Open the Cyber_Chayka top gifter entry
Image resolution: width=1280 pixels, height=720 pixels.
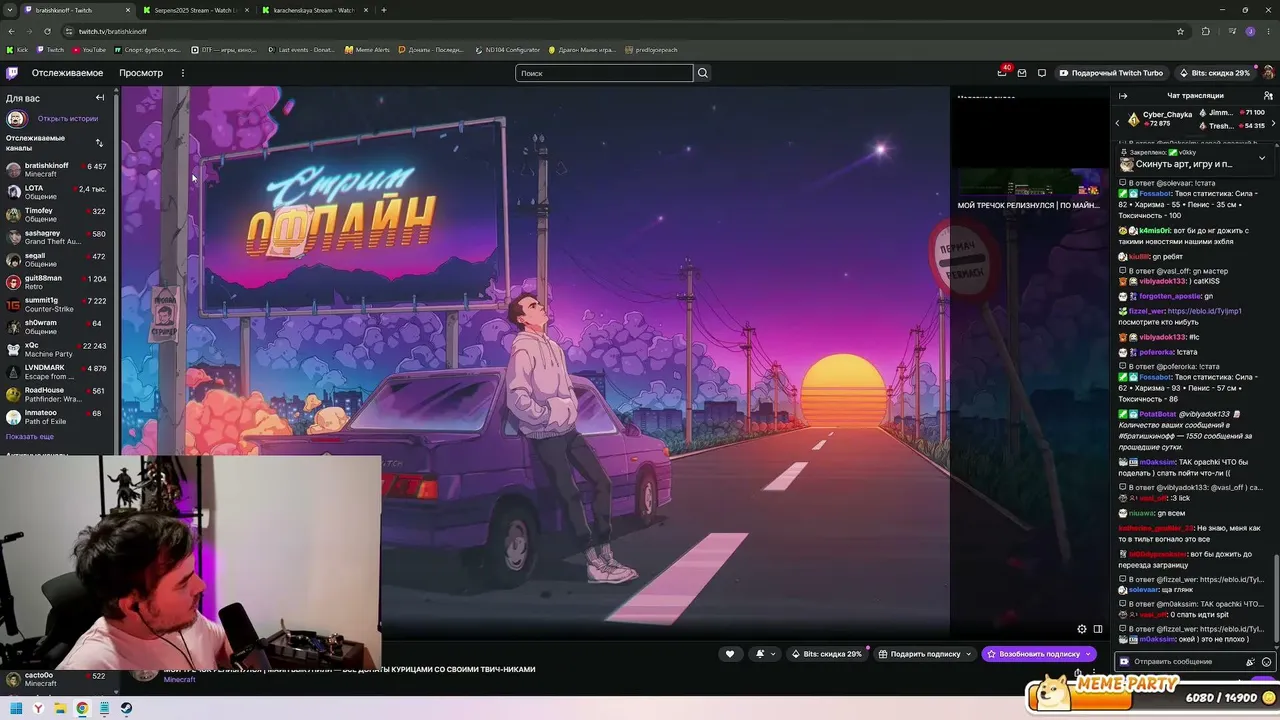coord(1160,119)
